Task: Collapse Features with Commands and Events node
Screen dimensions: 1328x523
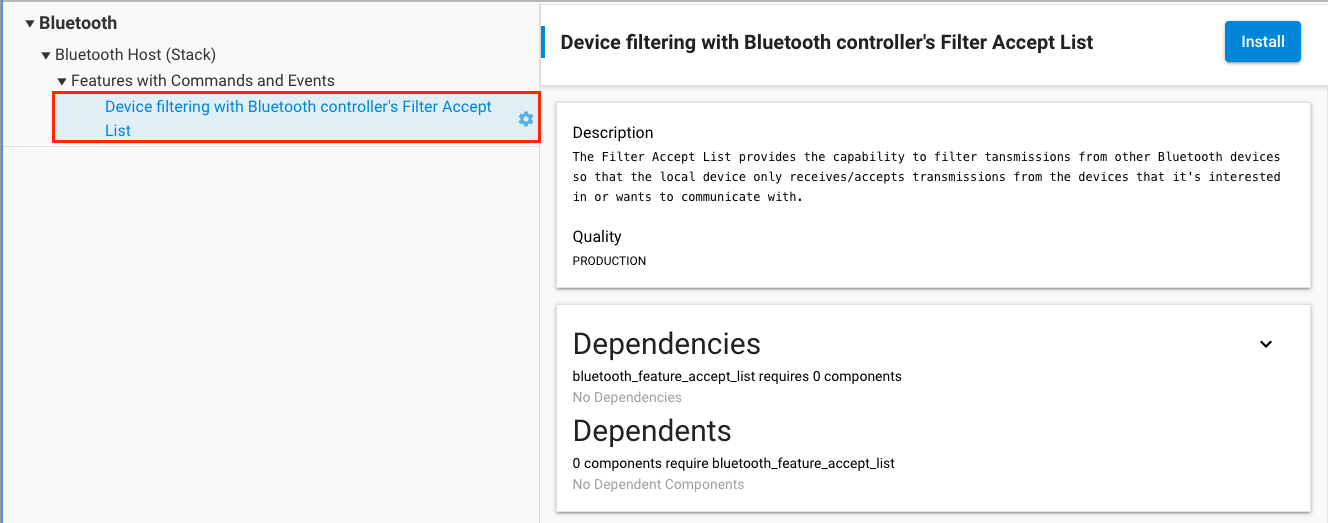Action: click(x=62, y=81)
